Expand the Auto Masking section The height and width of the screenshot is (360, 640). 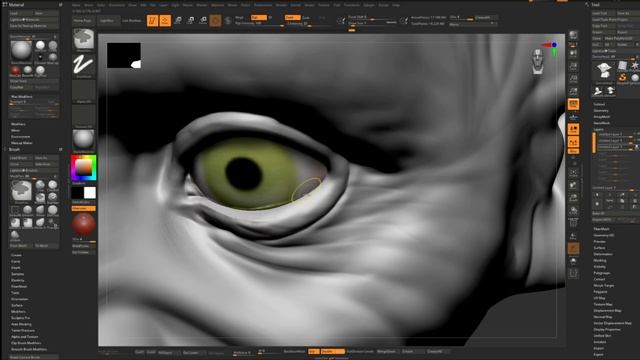[x=21, y=324]
